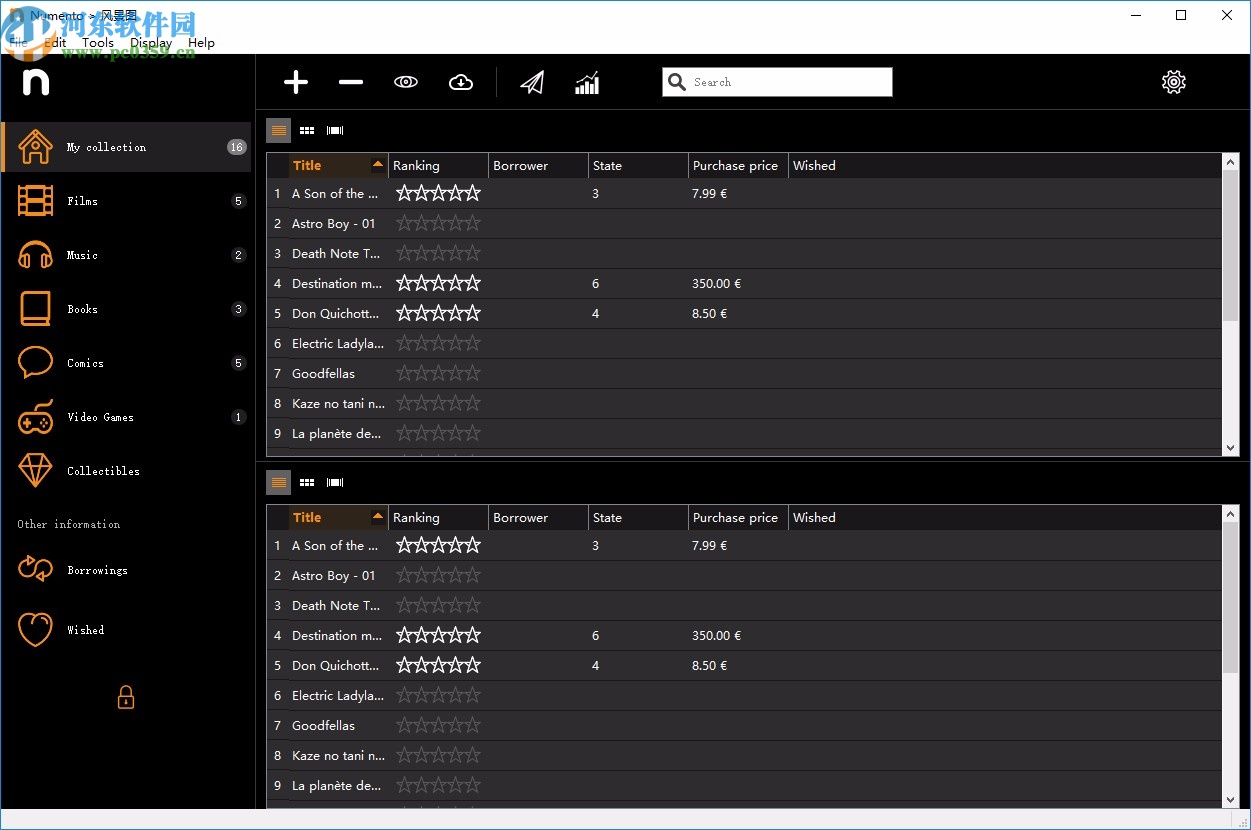Screen dimensions: 1251x830
Task: Open the Tools menu
Action: [x=98, y=43]
